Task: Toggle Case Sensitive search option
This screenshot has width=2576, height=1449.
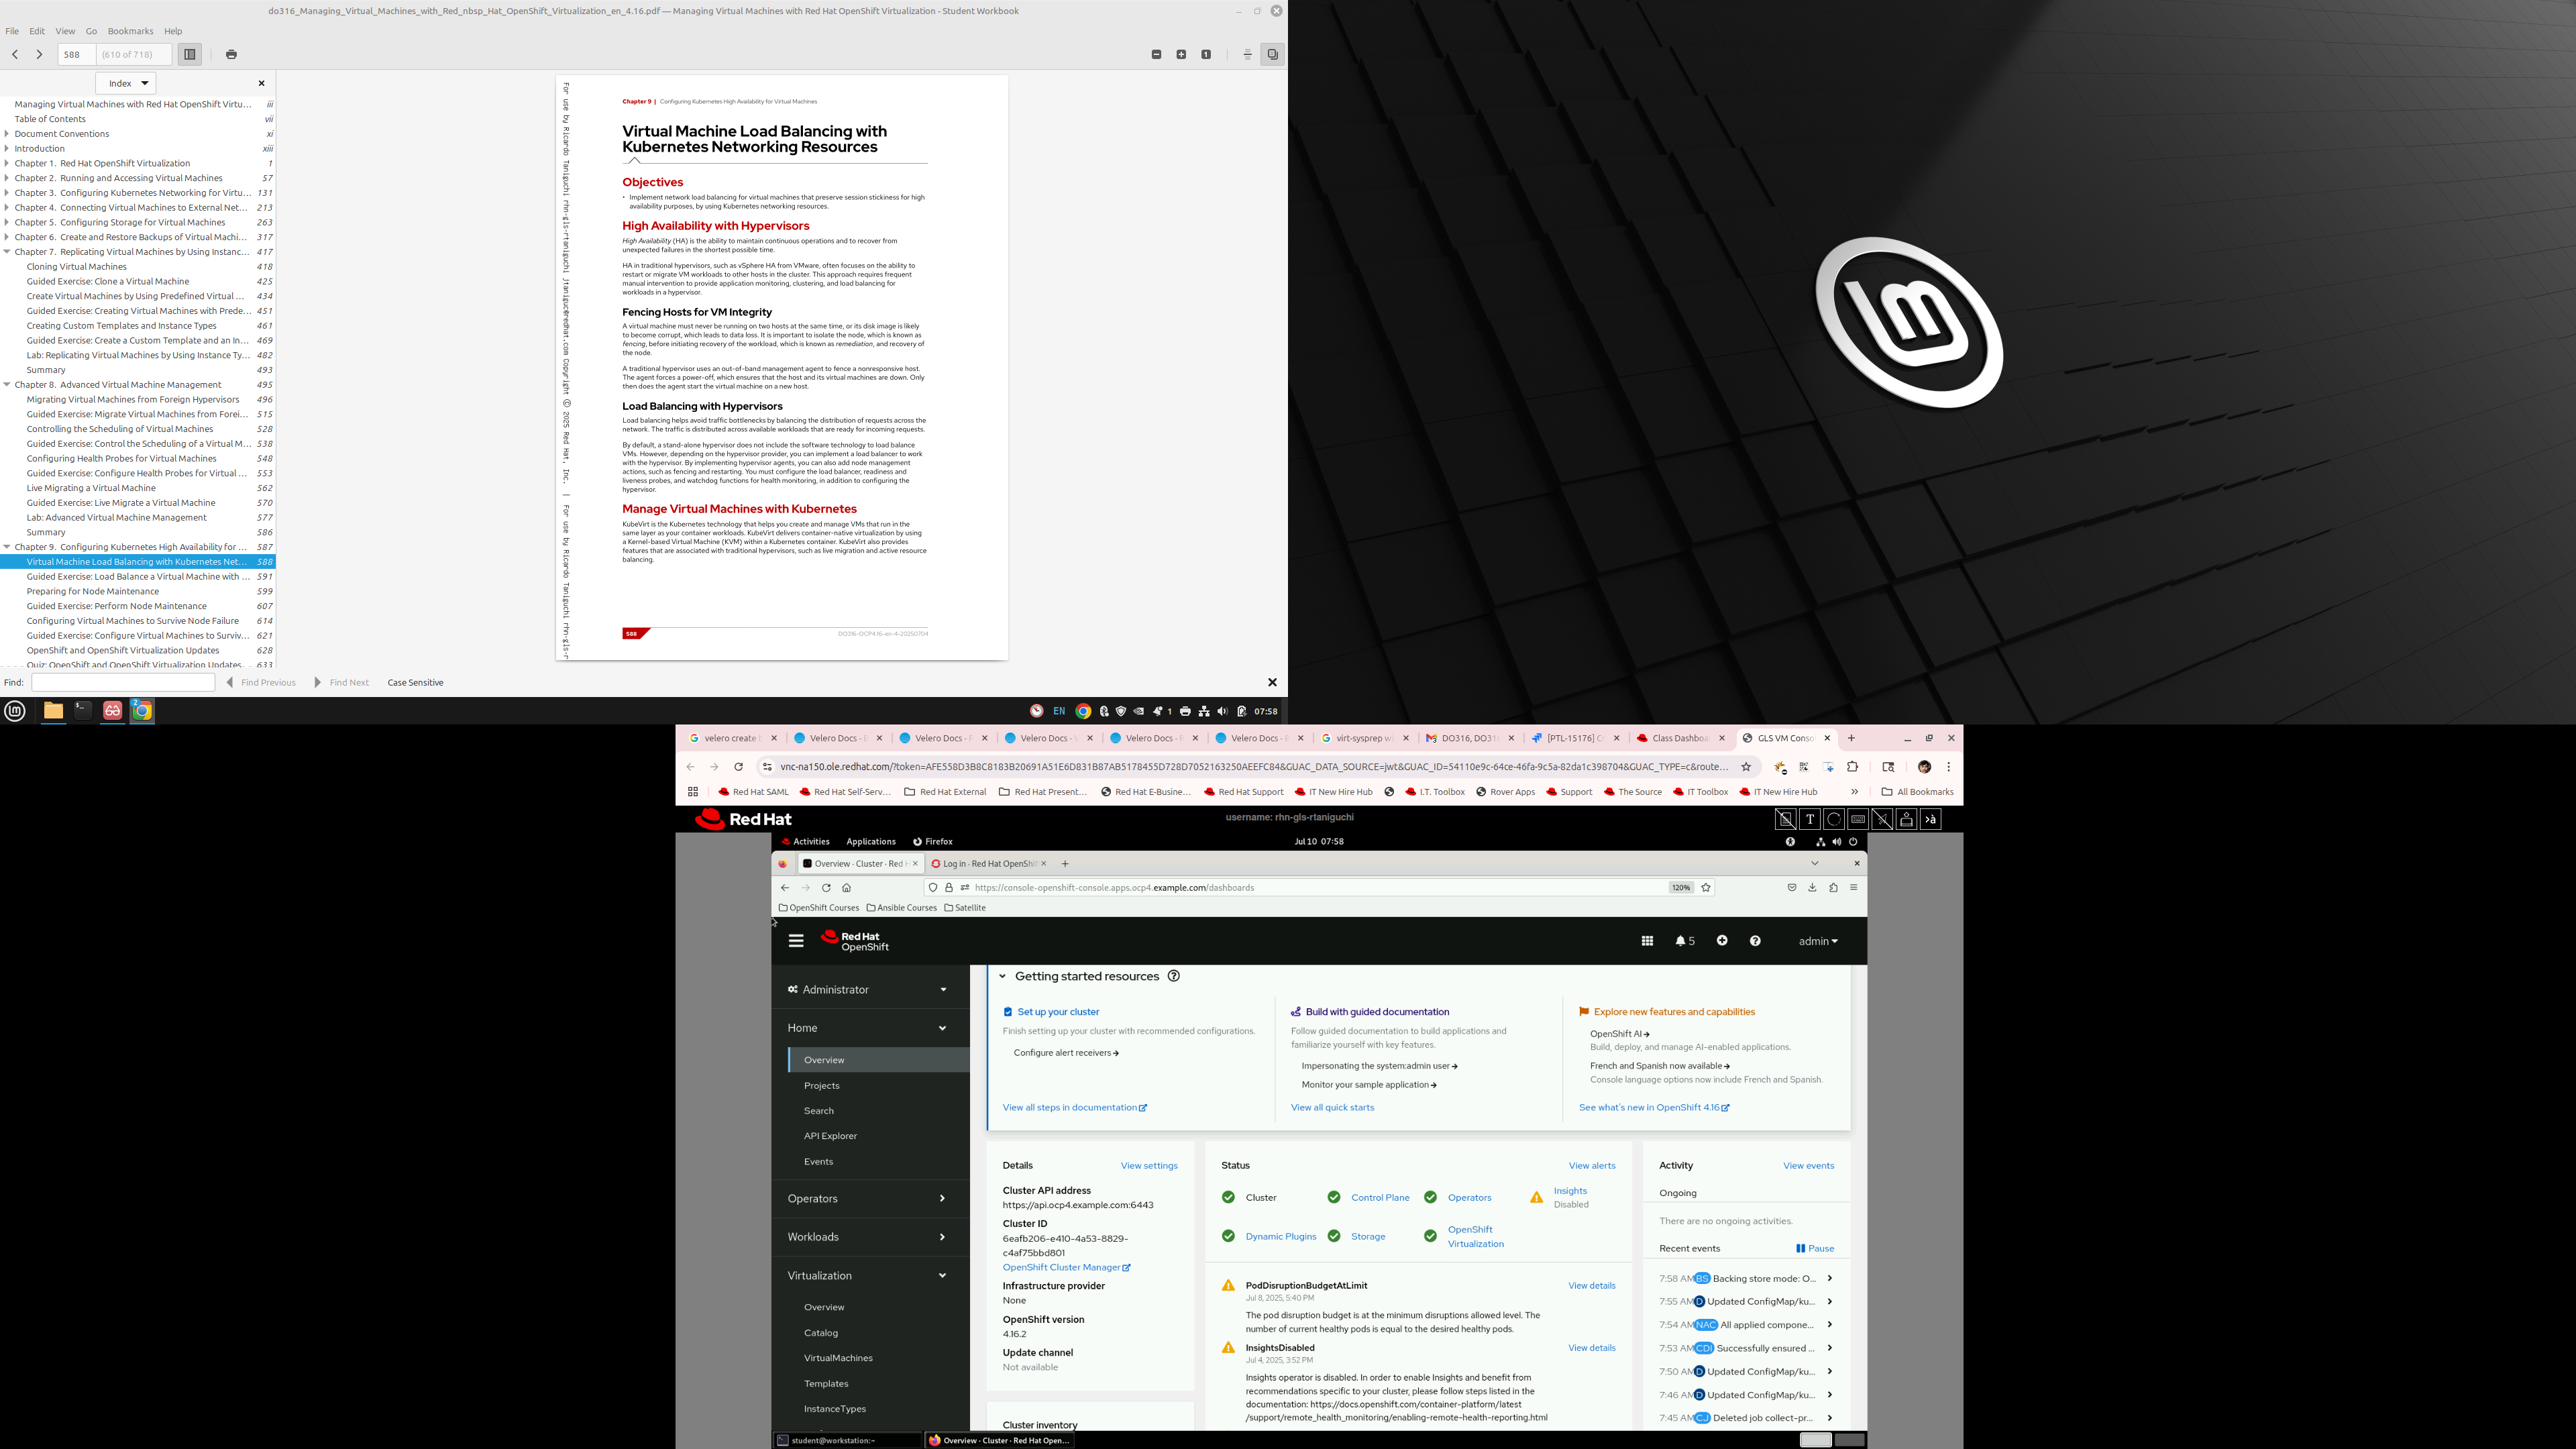Action: (x=415, y=682)
